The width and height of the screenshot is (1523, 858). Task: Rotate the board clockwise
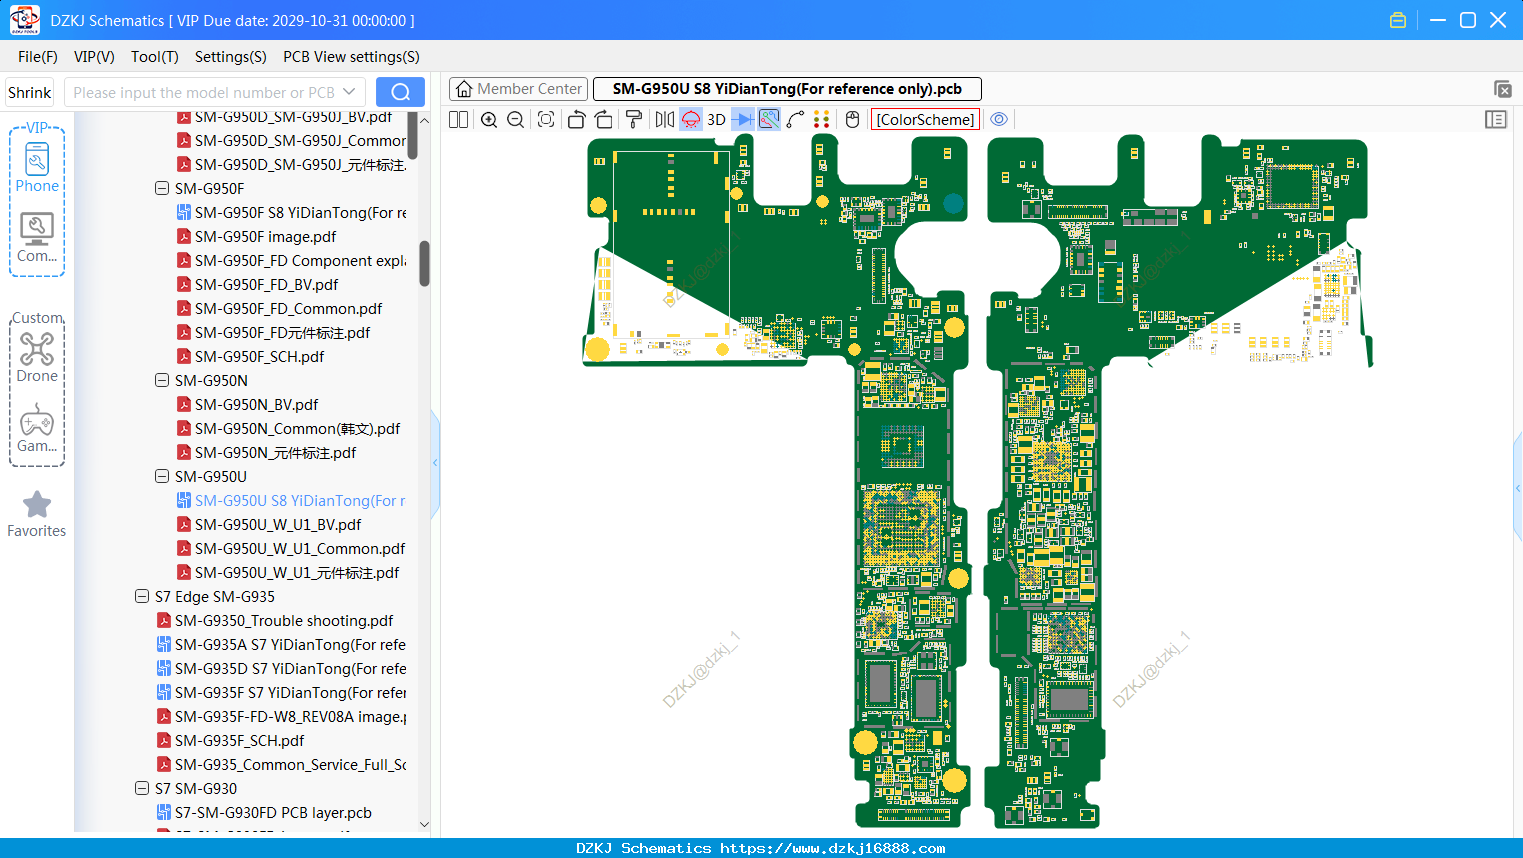[604, 119]
